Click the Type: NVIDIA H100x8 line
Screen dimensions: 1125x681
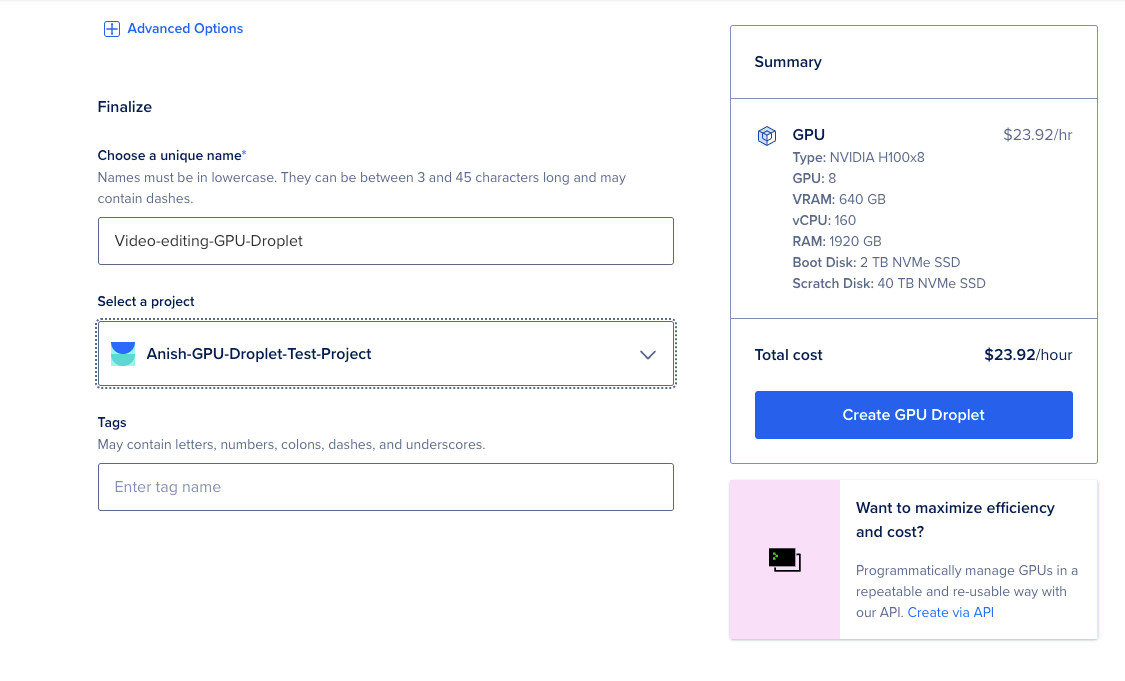click(x=858, y=157)
